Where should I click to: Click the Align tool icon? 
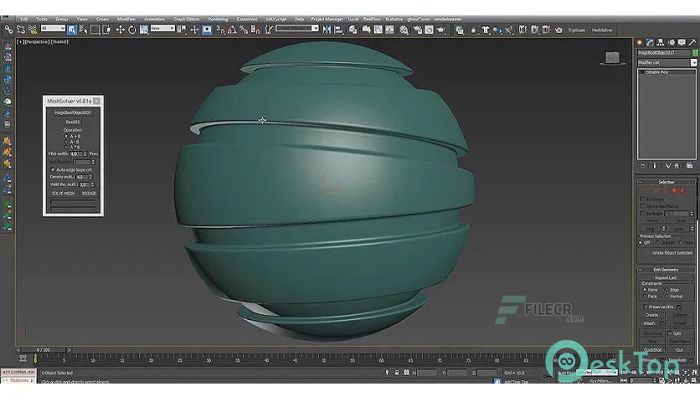click(x=339, y=30)
